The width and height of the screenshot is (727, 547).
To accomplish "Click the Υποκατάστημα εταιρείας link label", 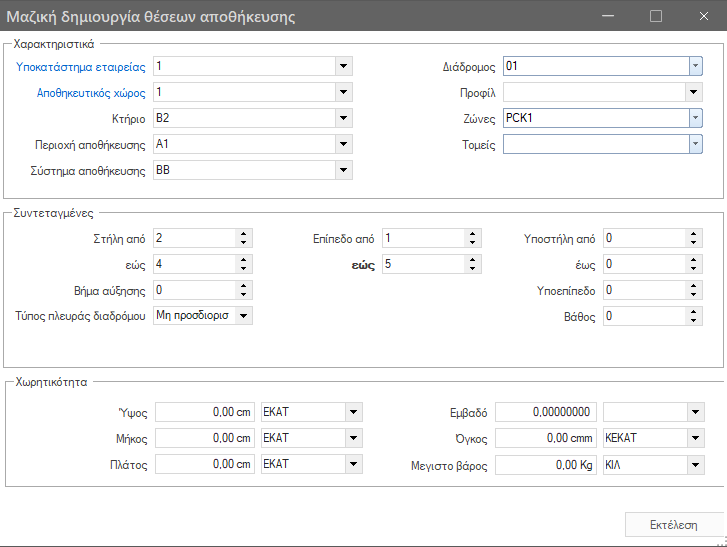I will point(81,67).
